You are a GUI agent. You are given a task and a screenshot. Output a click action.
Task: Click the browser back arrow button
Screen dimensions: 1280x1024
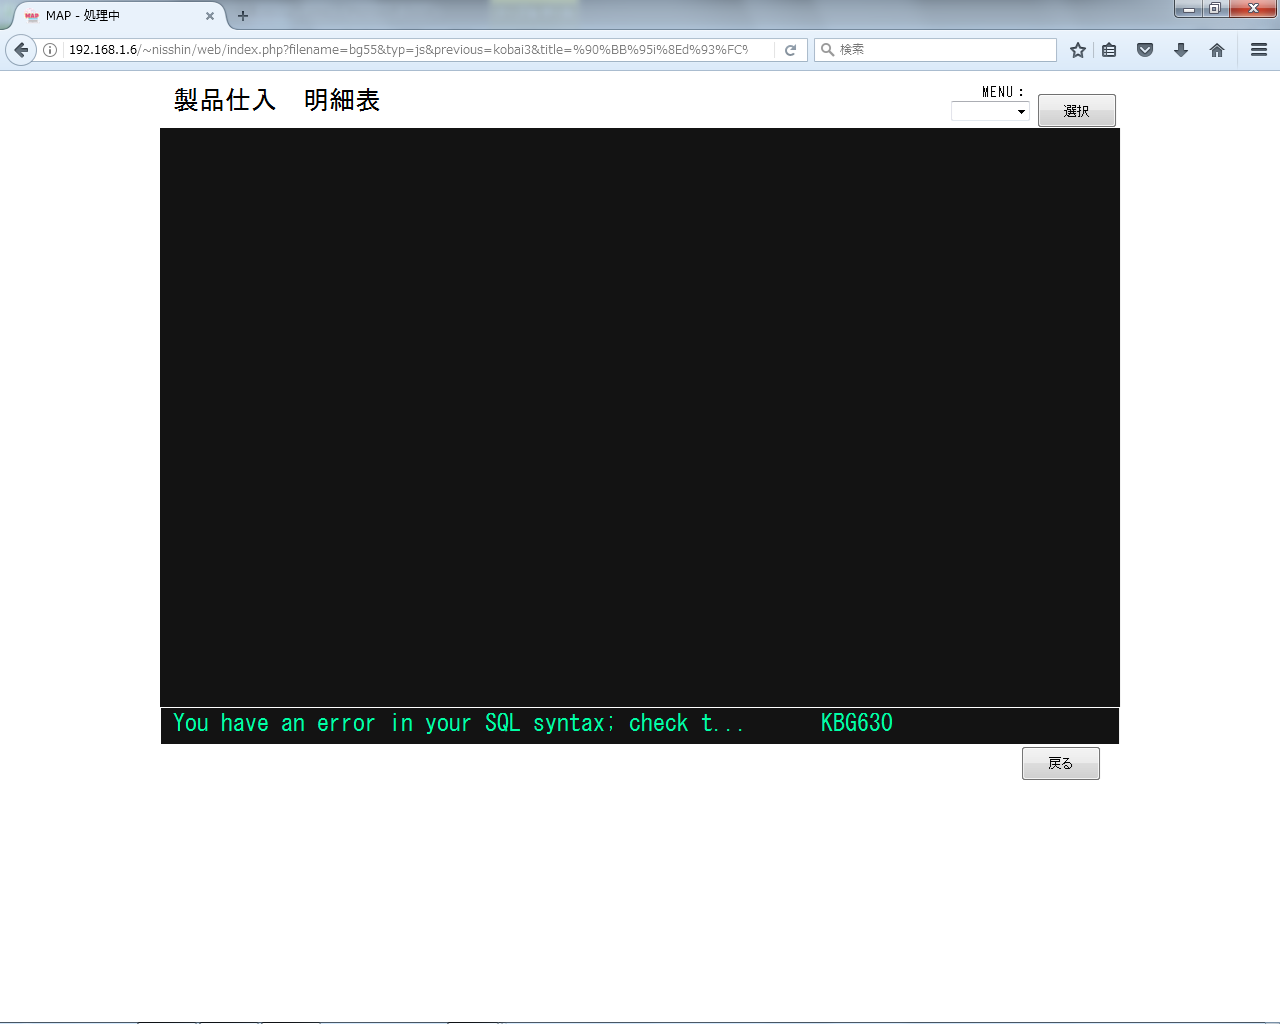(x=21, y=50)
